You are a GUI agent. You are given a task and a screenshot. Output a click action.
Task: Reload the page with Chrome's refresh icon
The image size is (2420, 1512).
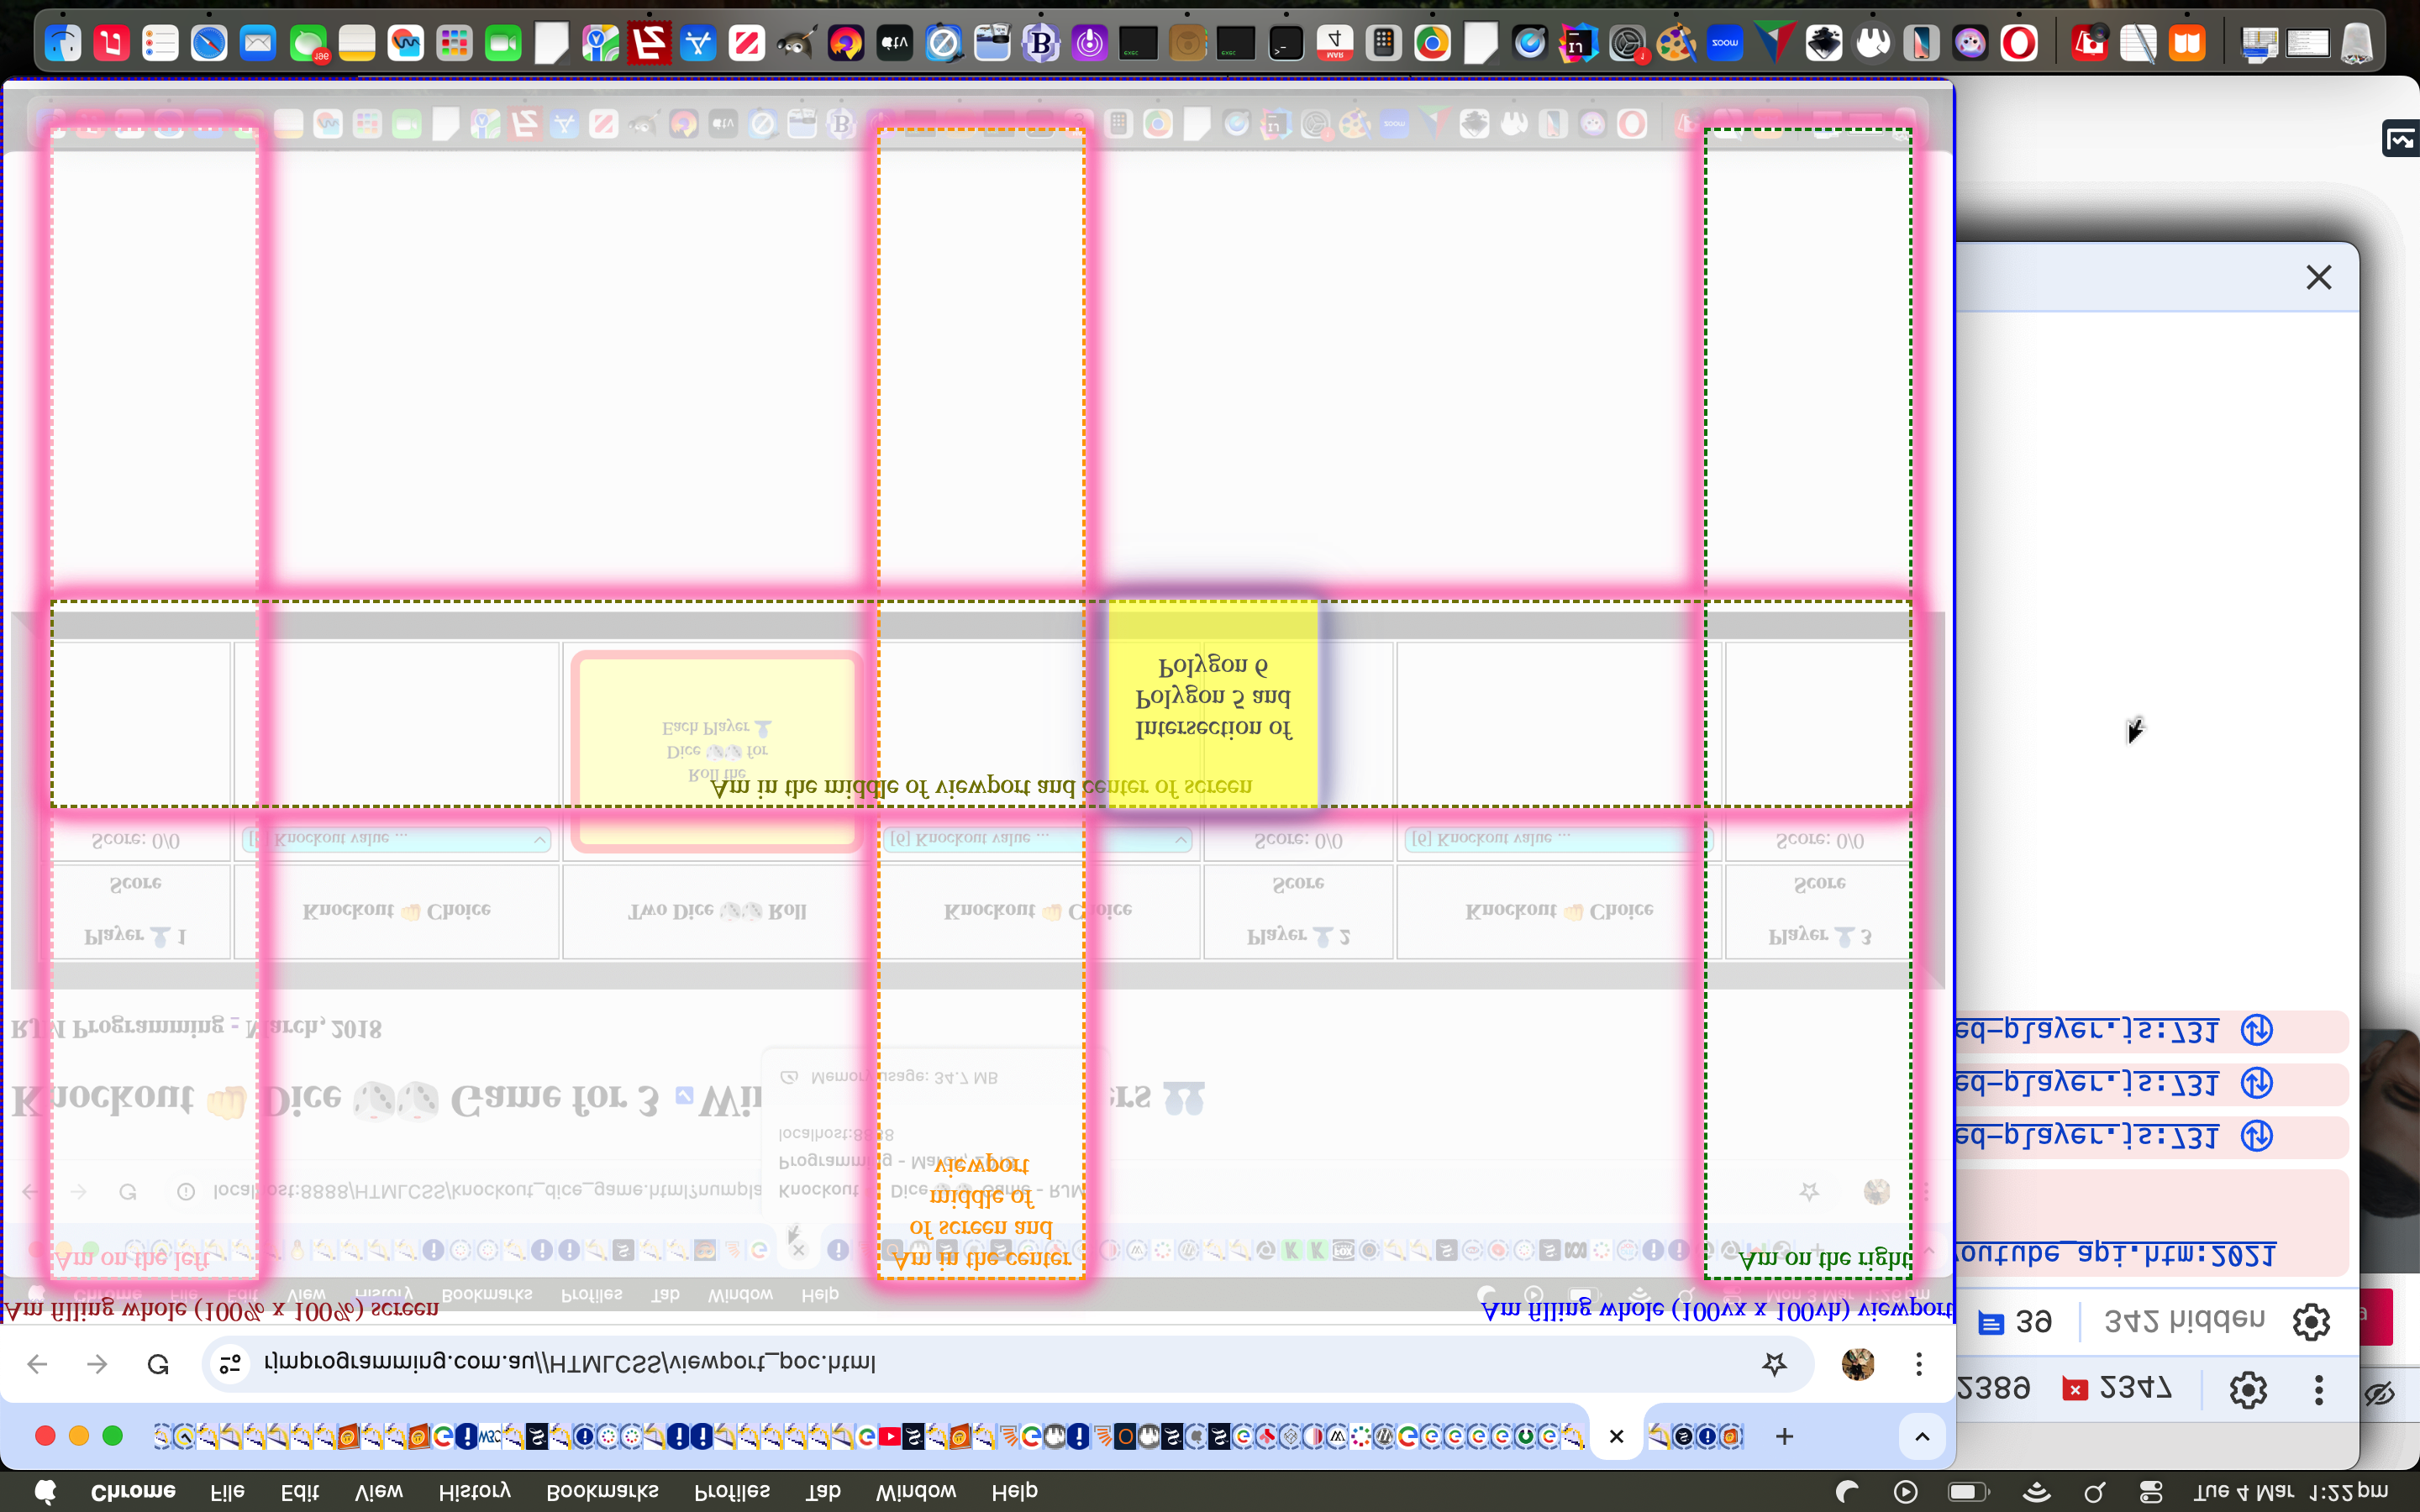158,1364
